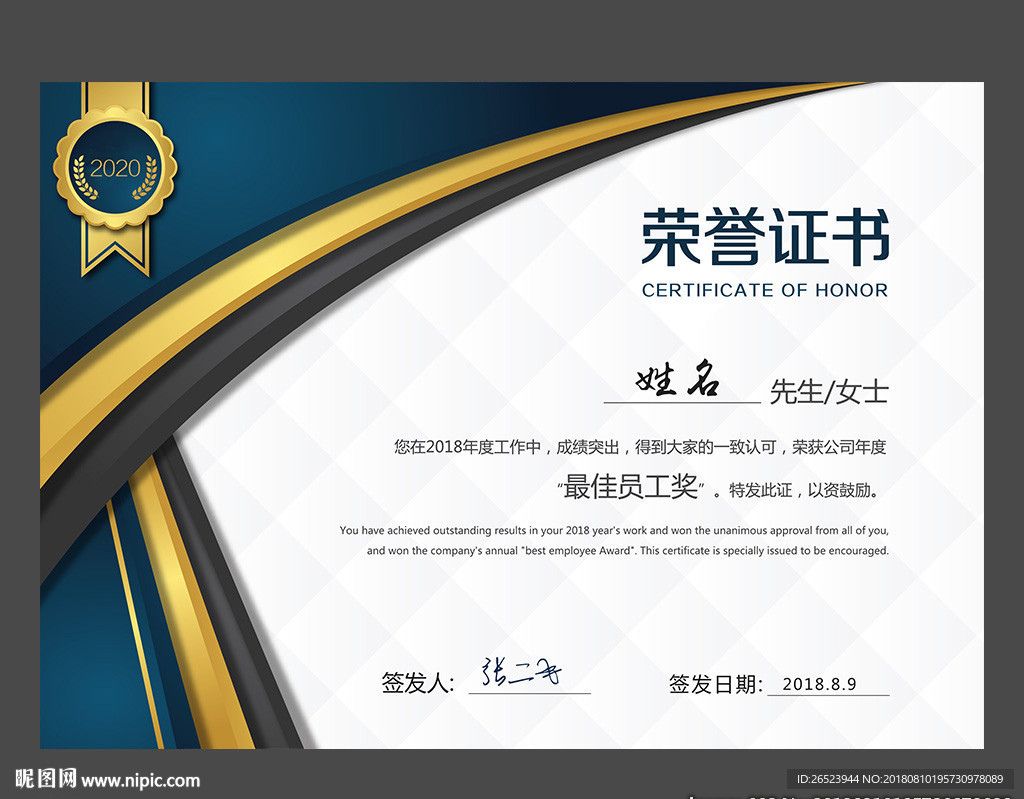Viewport: 1024px width, 799px height.
Task: Click the 先生/女士 label
Action: [829, 392]
